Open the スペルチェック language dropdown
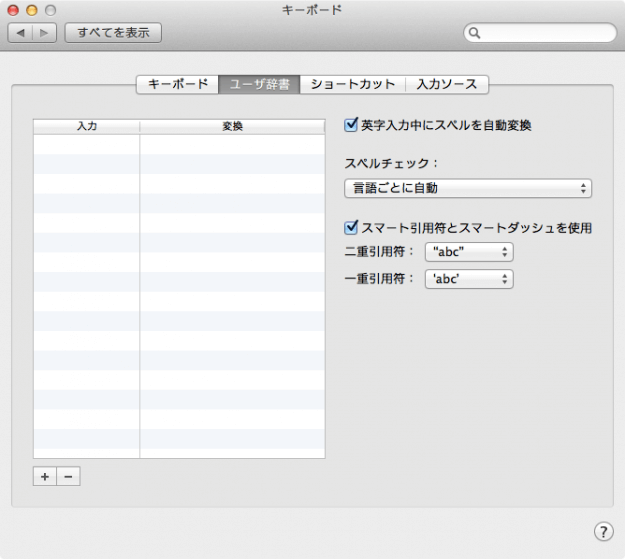This screenshot has height=559, width=625. [x=467, y=188]
